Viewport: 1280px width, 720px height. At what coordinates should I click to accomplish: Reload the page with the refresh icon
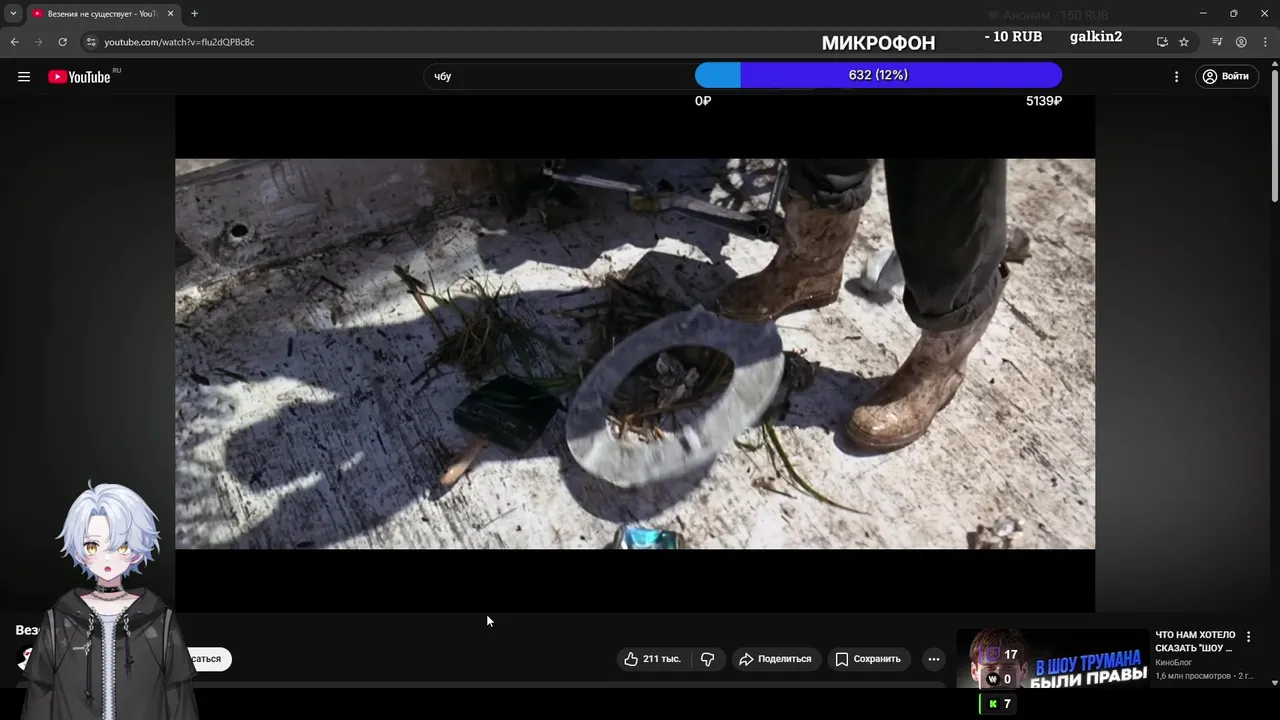(63, 42)
